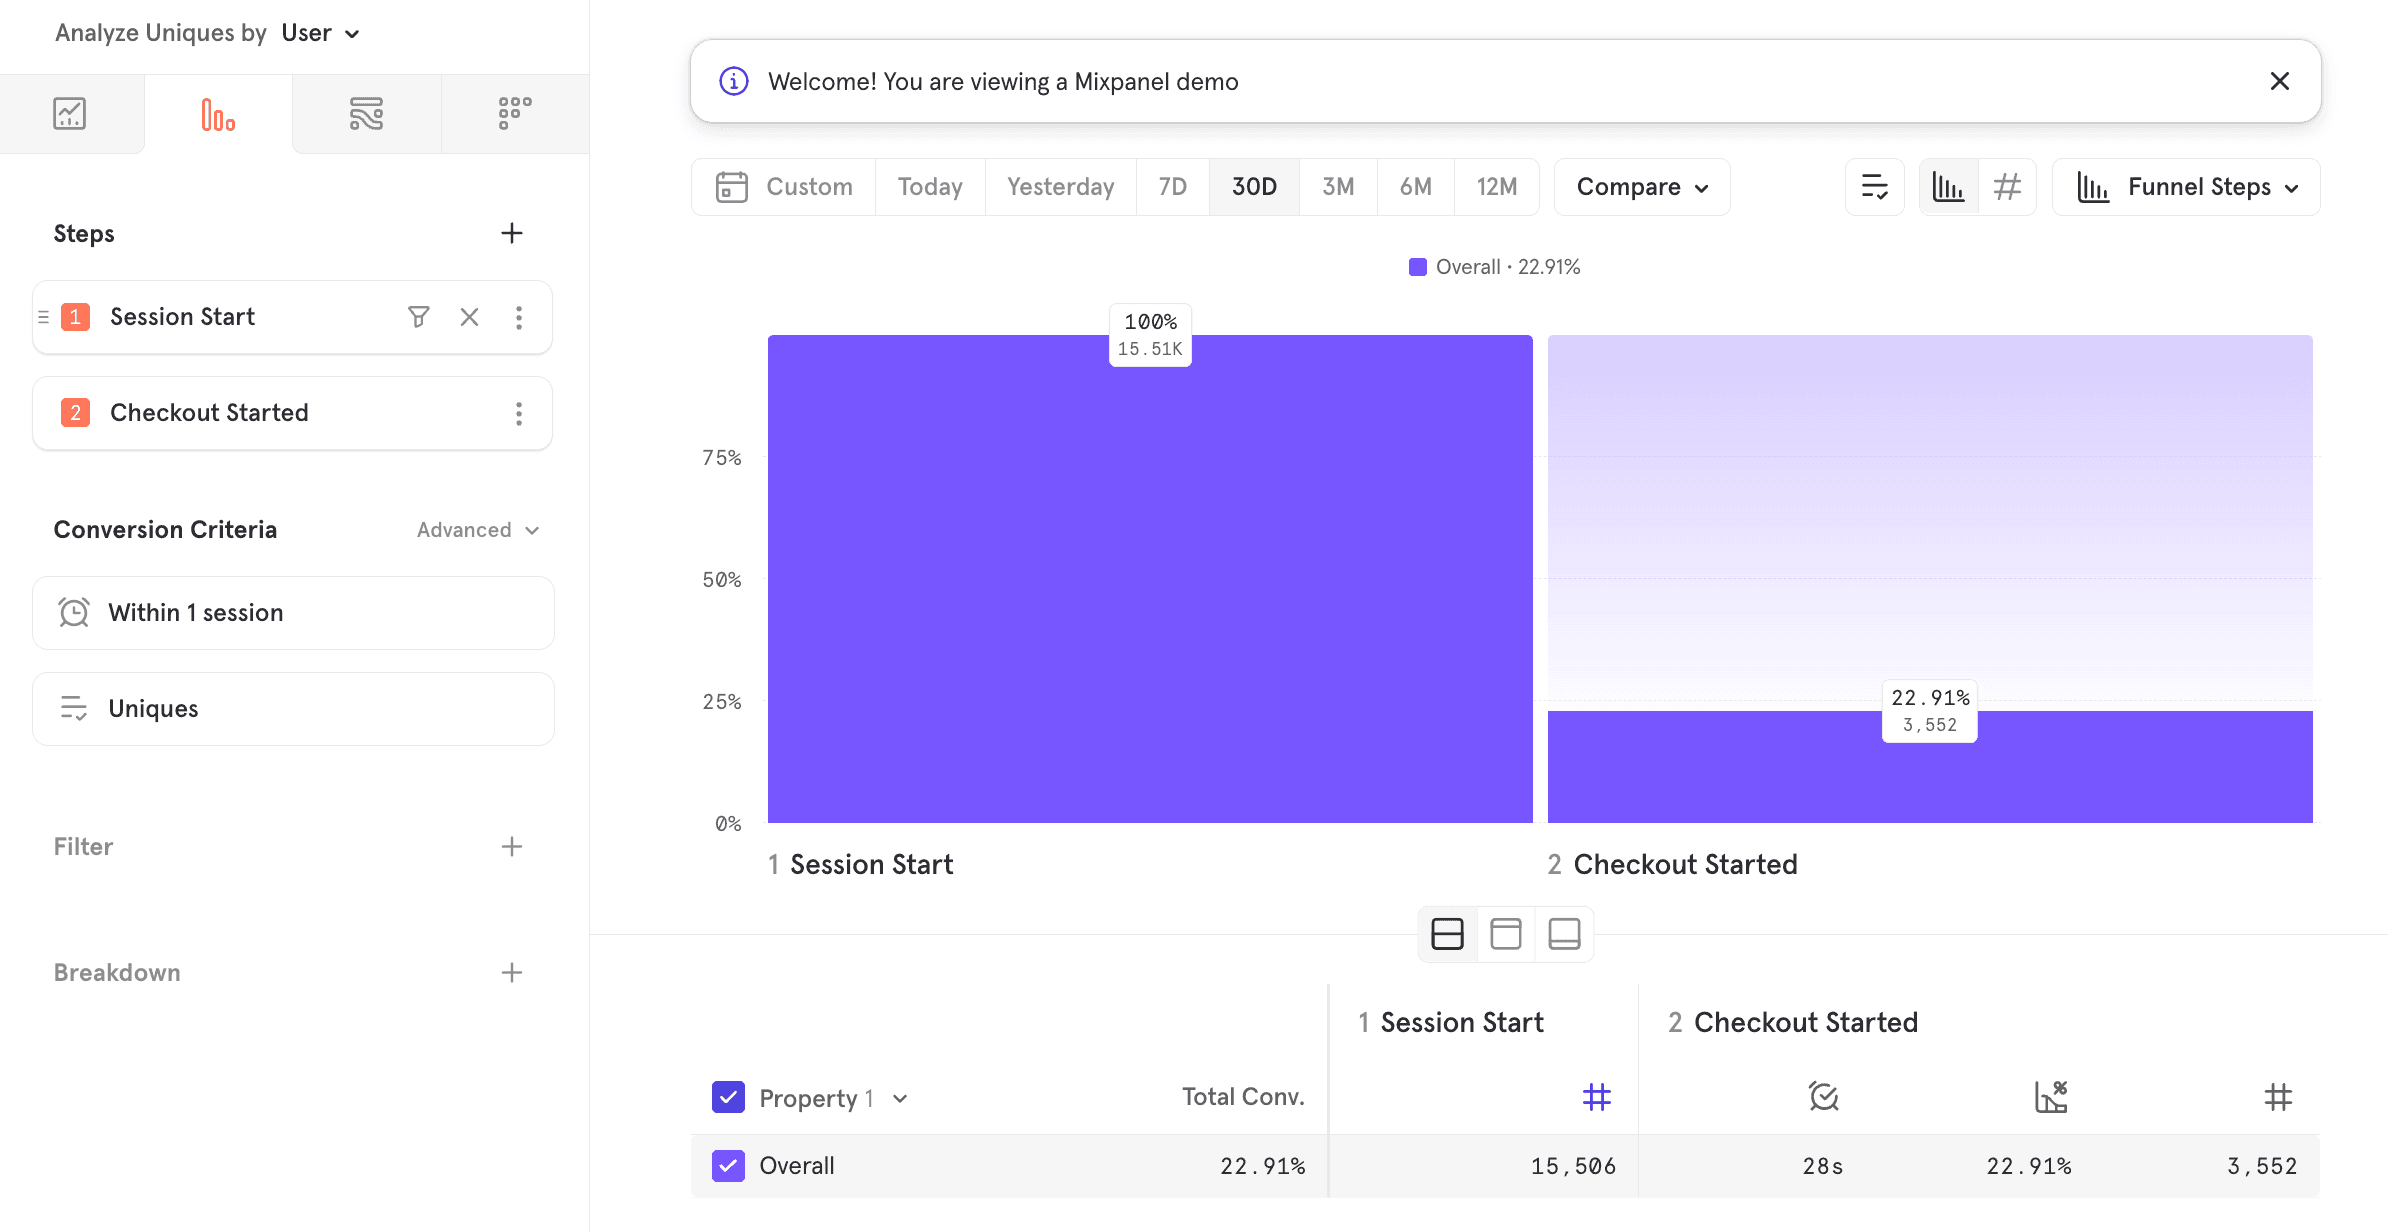The width and height of the screenshot is (2388, 1232).
Task: Switch chart values to number (#) display
Action: coord(2007,187)
